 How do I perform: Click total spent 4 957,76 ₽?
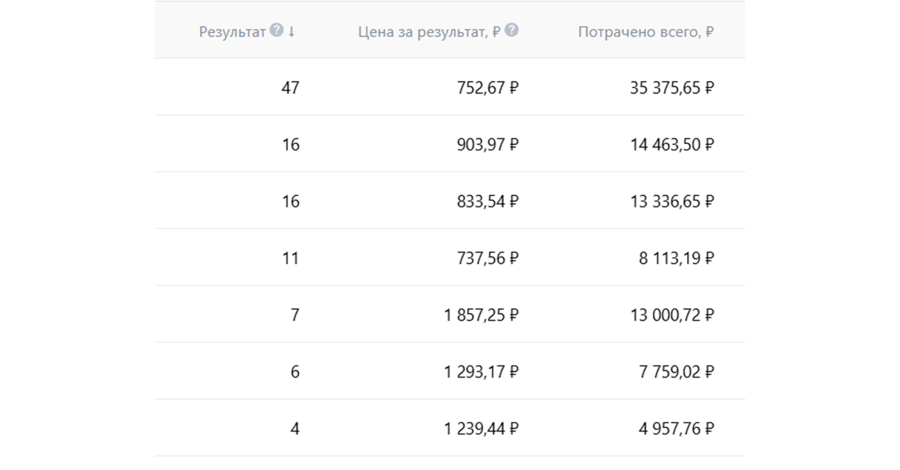[x=677, y=429]
